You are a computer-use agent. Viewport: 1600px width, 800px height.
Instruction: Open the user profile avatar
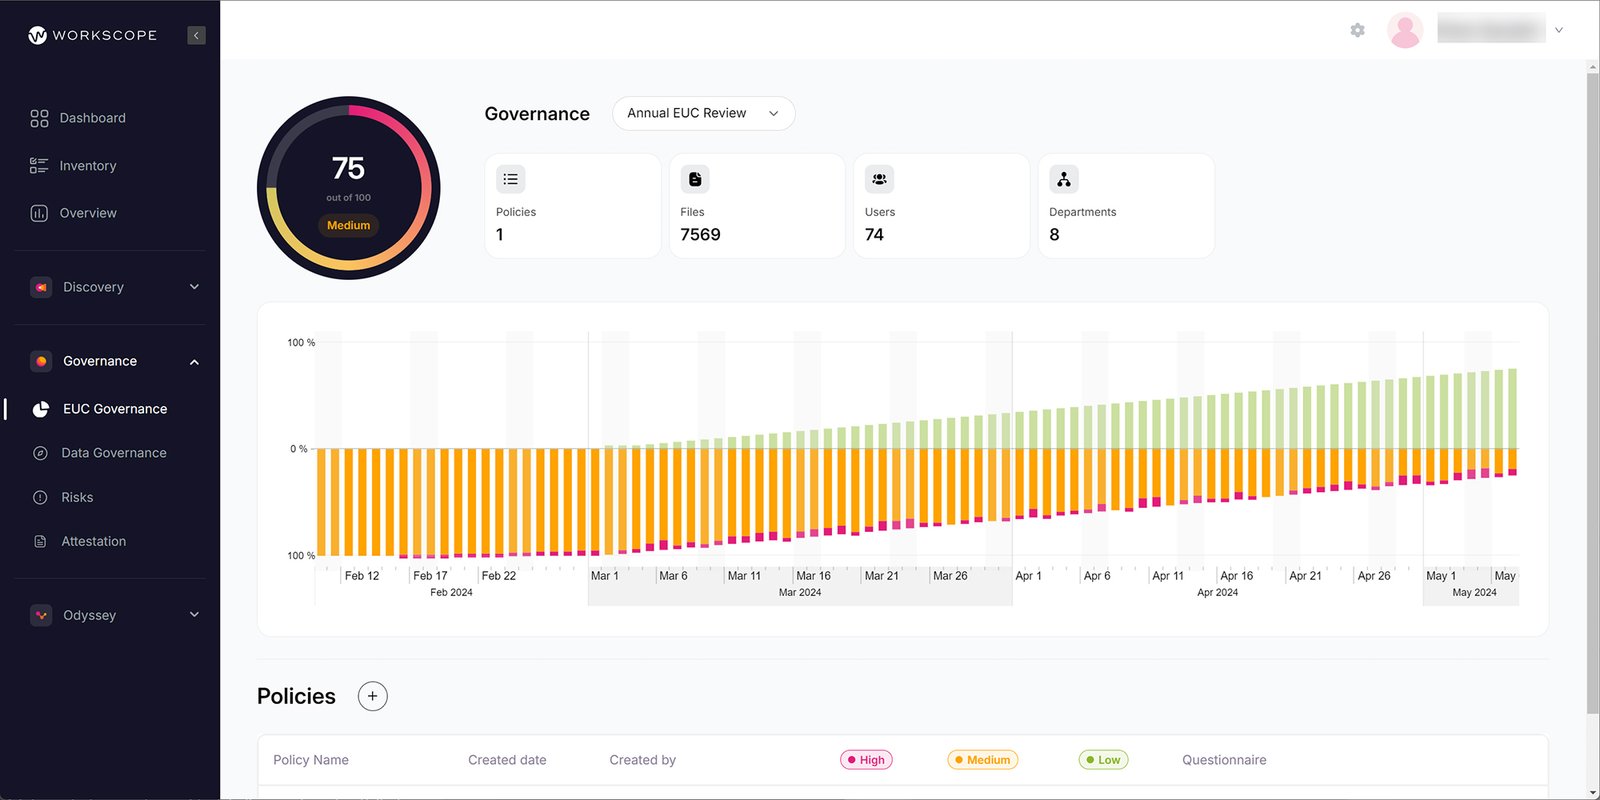click(1404, 30)
